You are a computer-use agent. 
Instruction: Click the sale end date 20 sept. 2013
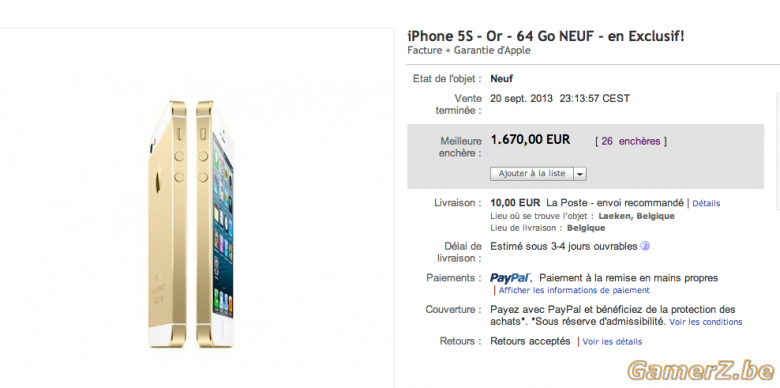521,98
